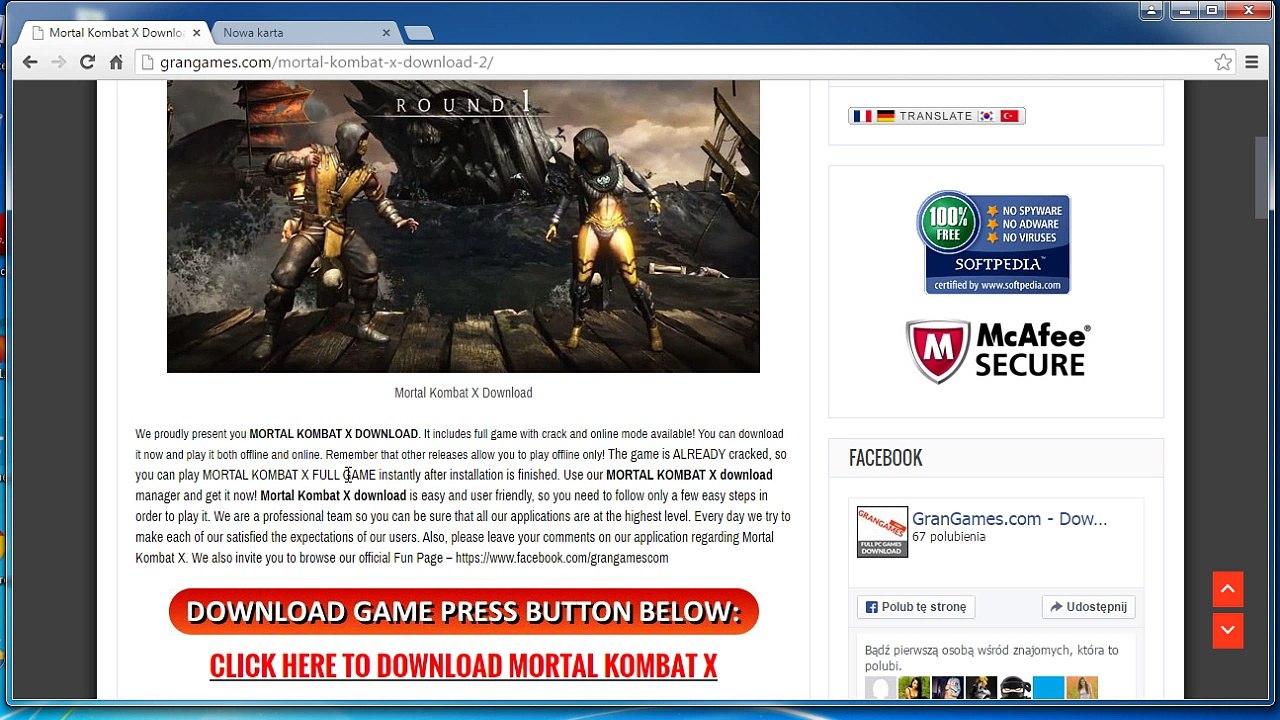Jump to page bottom with the orange down arrow
This screenshot has height=720, width=1280.
pyautogui.click(x=1228, y=630)
